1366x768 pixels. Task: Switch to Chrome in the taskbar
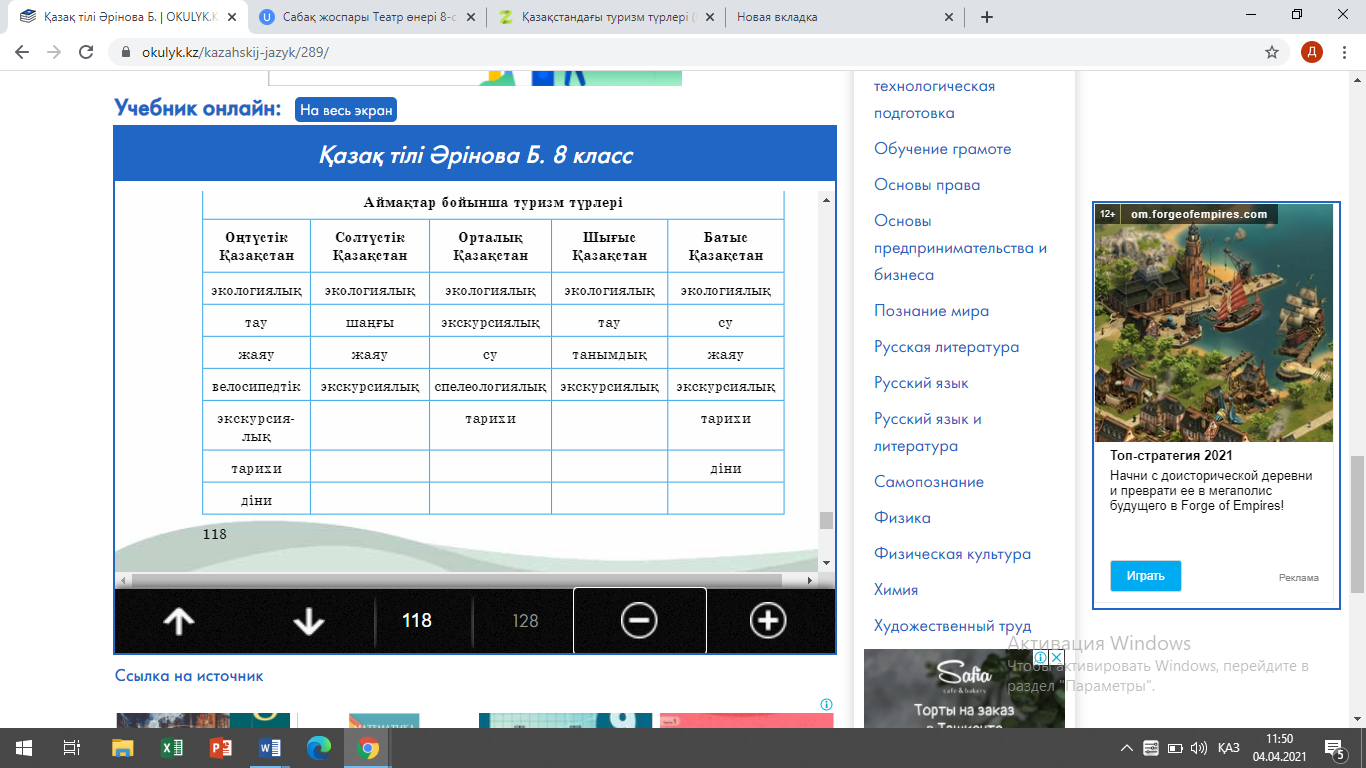click(x=368, y=748)
